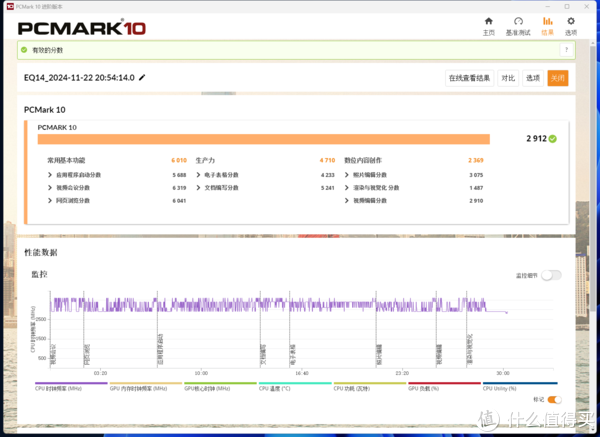Image resolution: width=600 pixels, height=437 pixels.
Task: Click the 应用程序启动 marker in the chart
Action: click(161, 349)
